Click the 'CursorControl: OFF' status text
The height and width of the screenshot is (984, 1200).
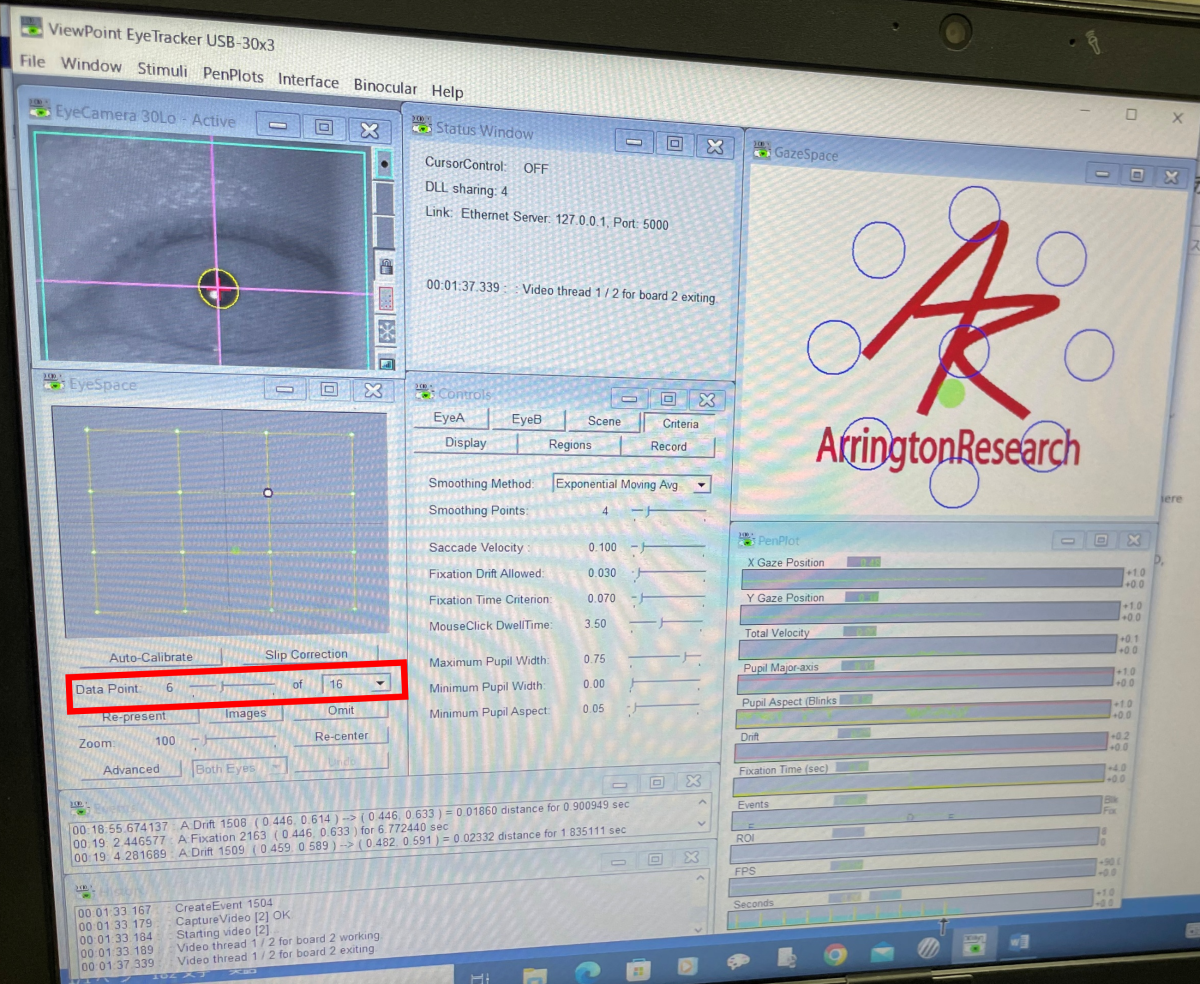(x=487, y=166)
